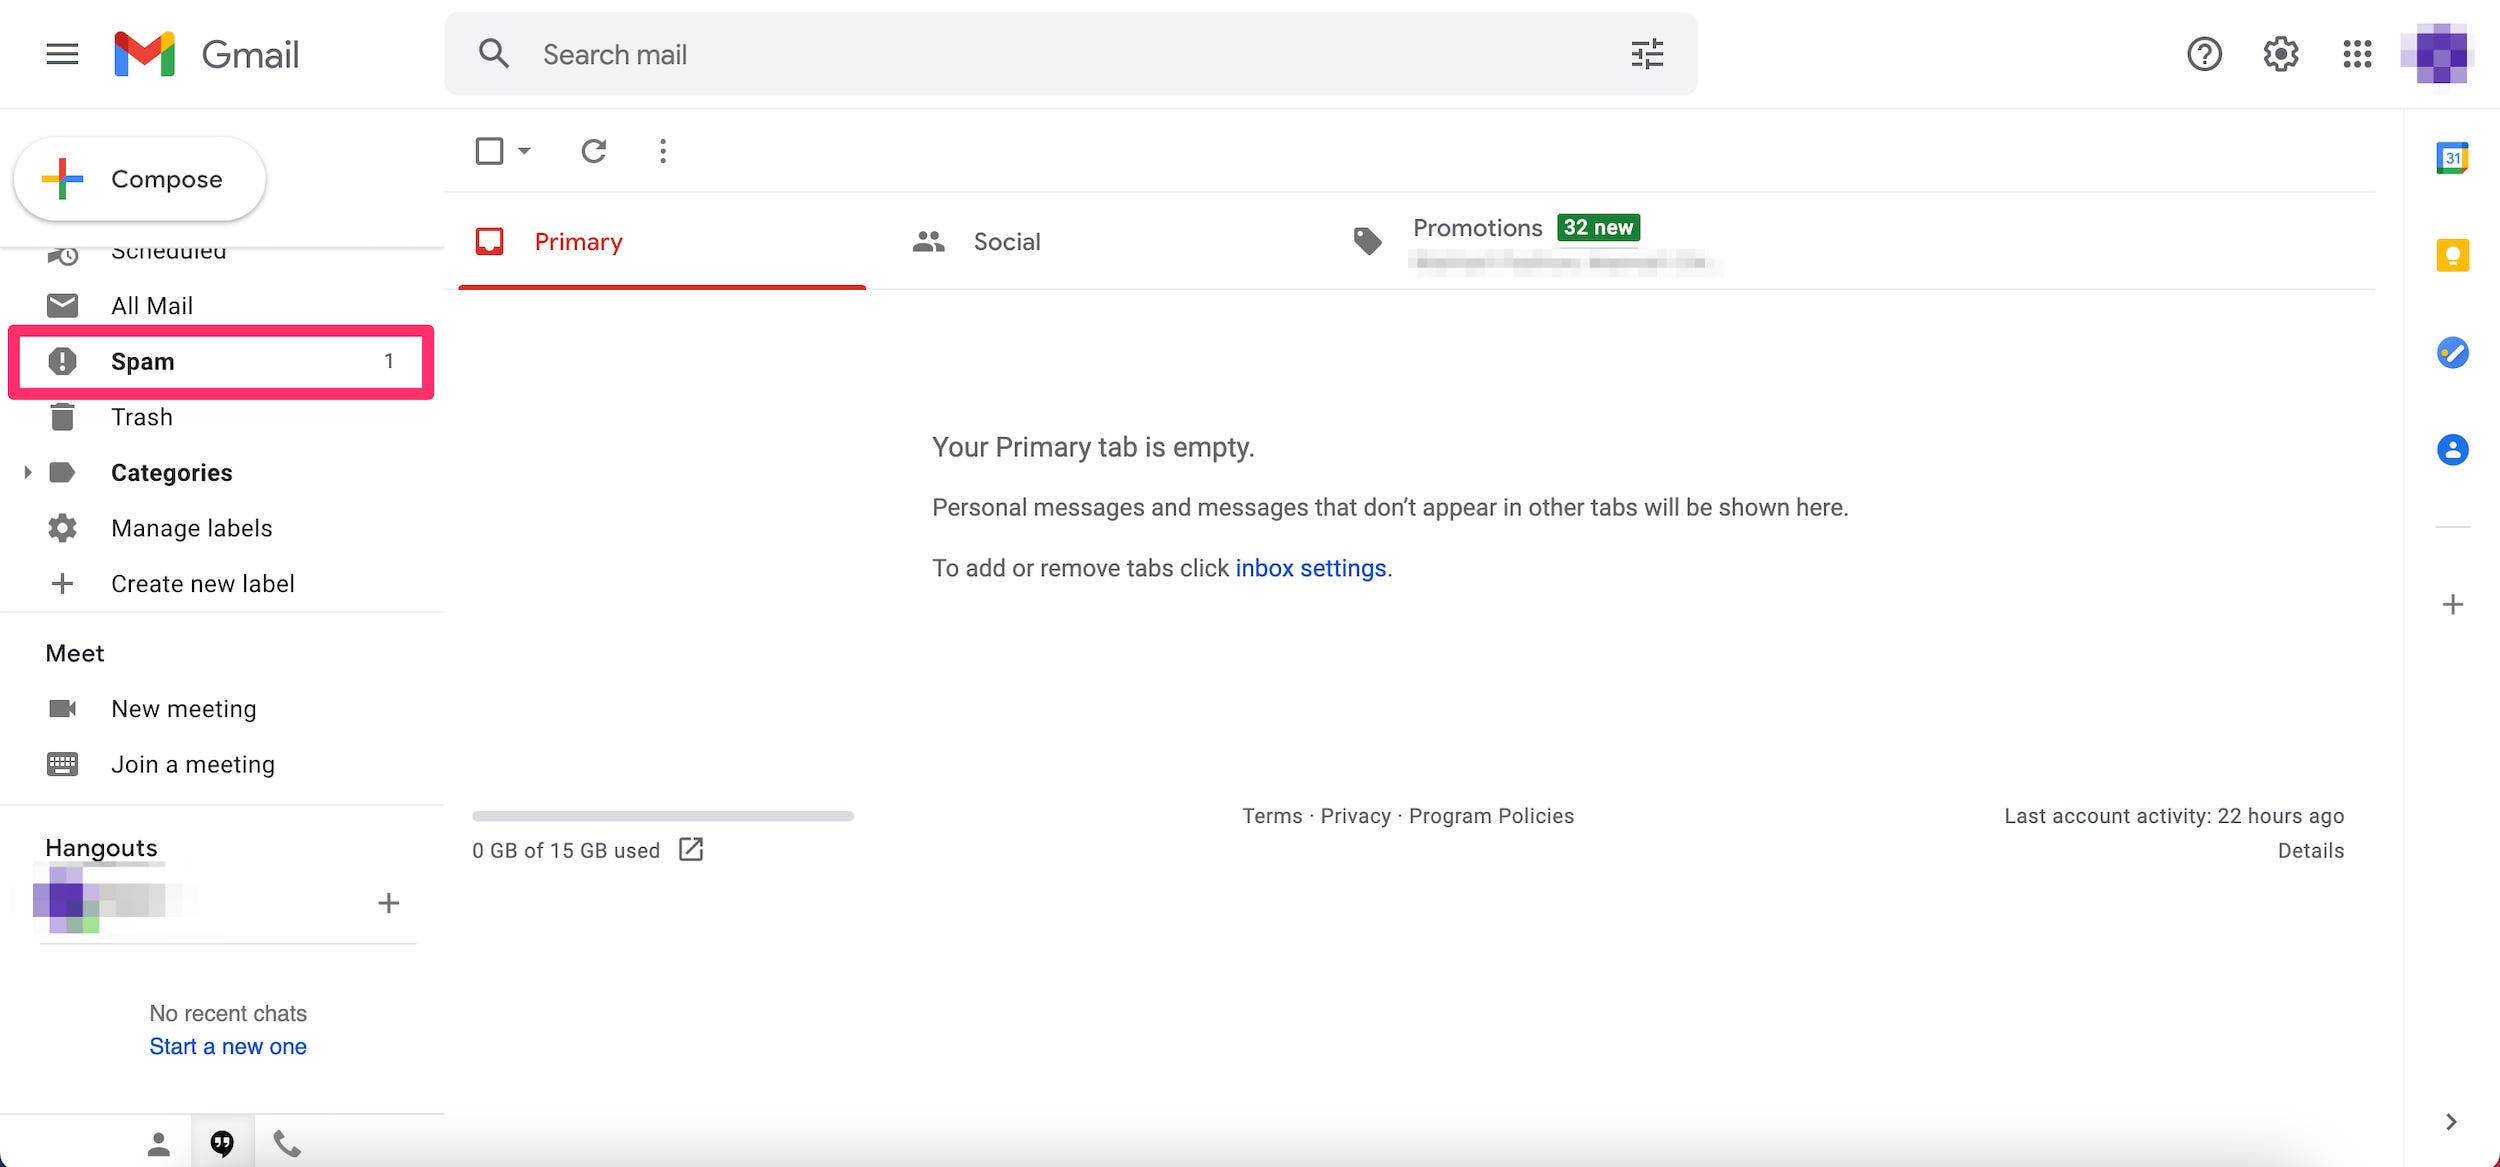Toggle the hamburger menu button

(x=61, y=53)
